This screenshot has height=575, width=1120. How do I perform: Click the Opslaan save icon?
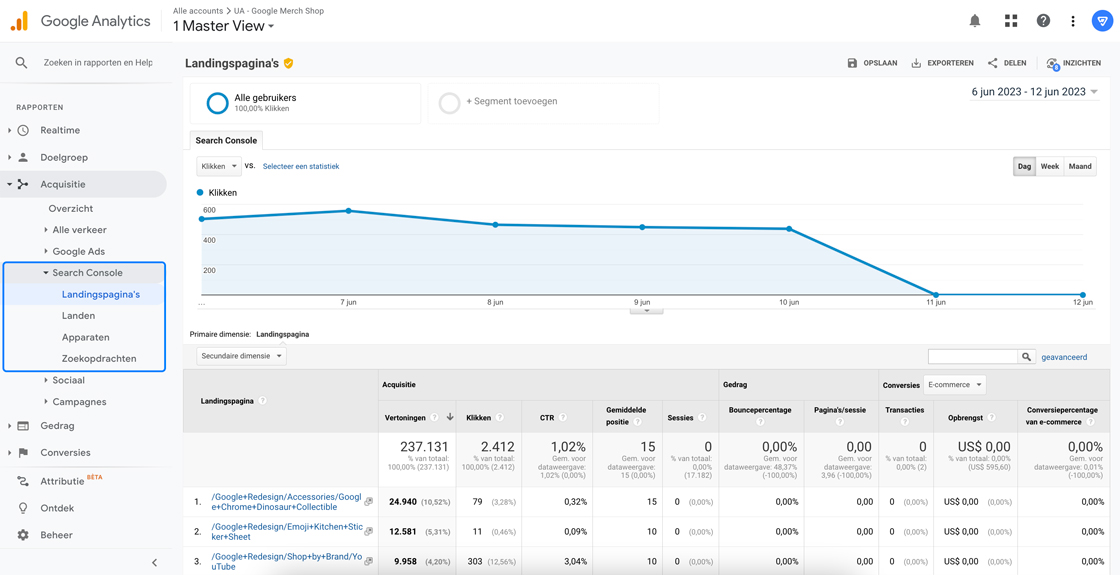point(852,63)
